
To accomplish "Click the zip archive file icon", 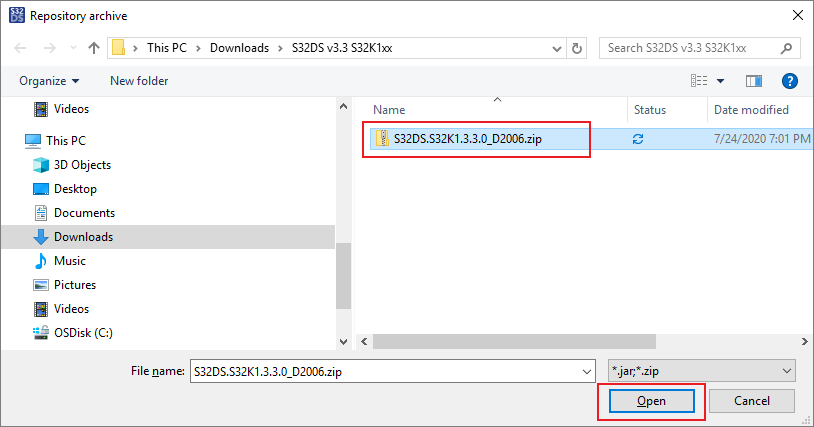I will tap(383, 139).
